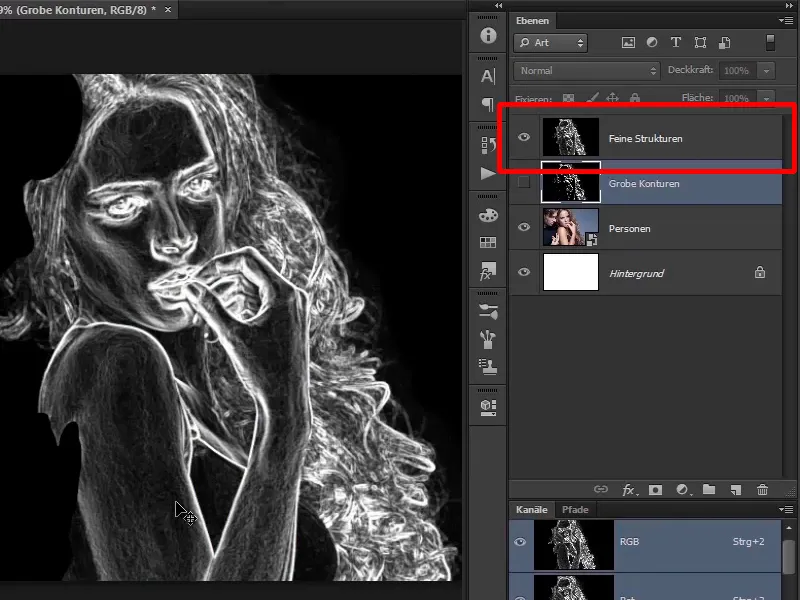
Task: Toggle the layer filter on/off switch
Action: click(770, 43)
